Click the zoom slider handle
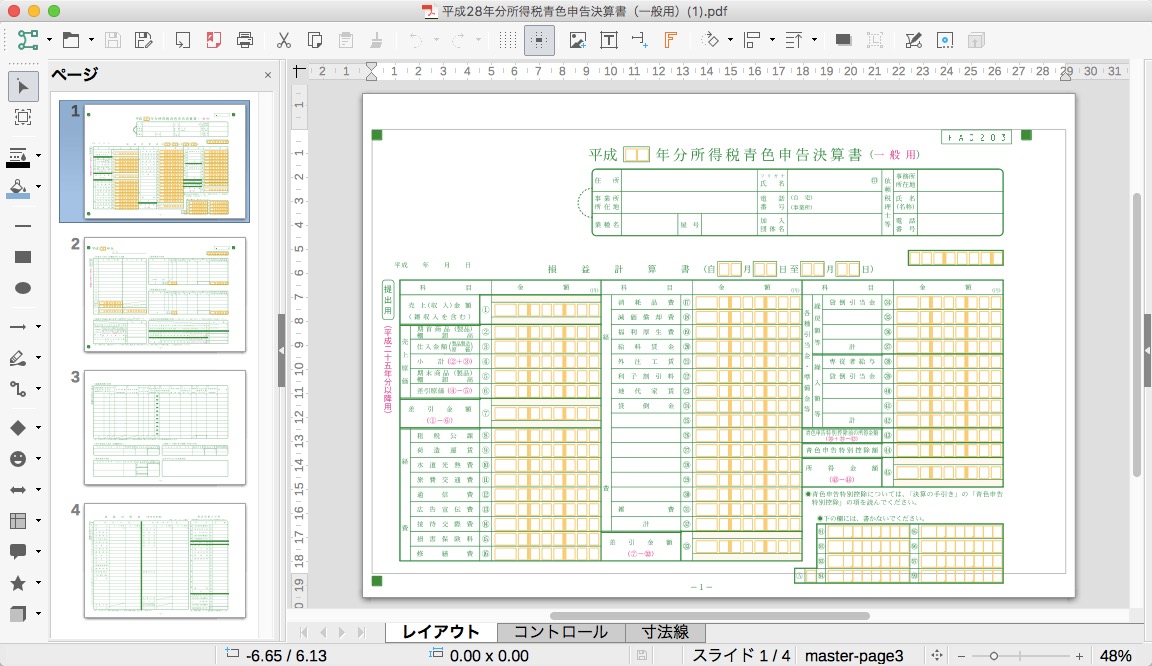 993,656
